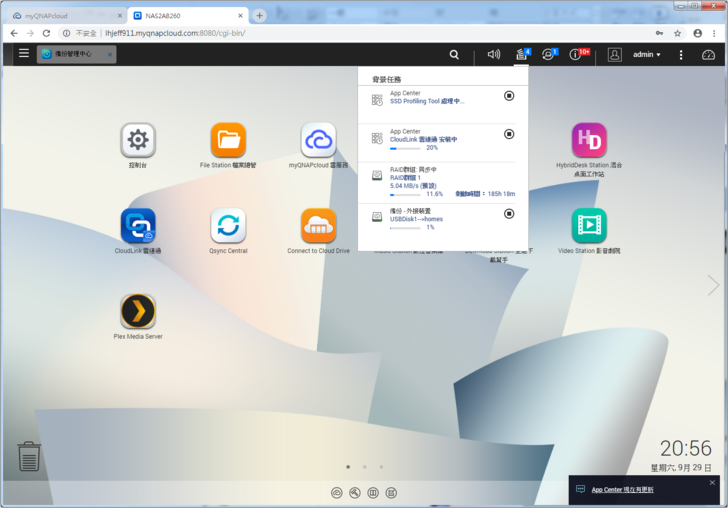728x508 pixels.
Task: Open a new browser tab
Action: click(x=260, y=16)
